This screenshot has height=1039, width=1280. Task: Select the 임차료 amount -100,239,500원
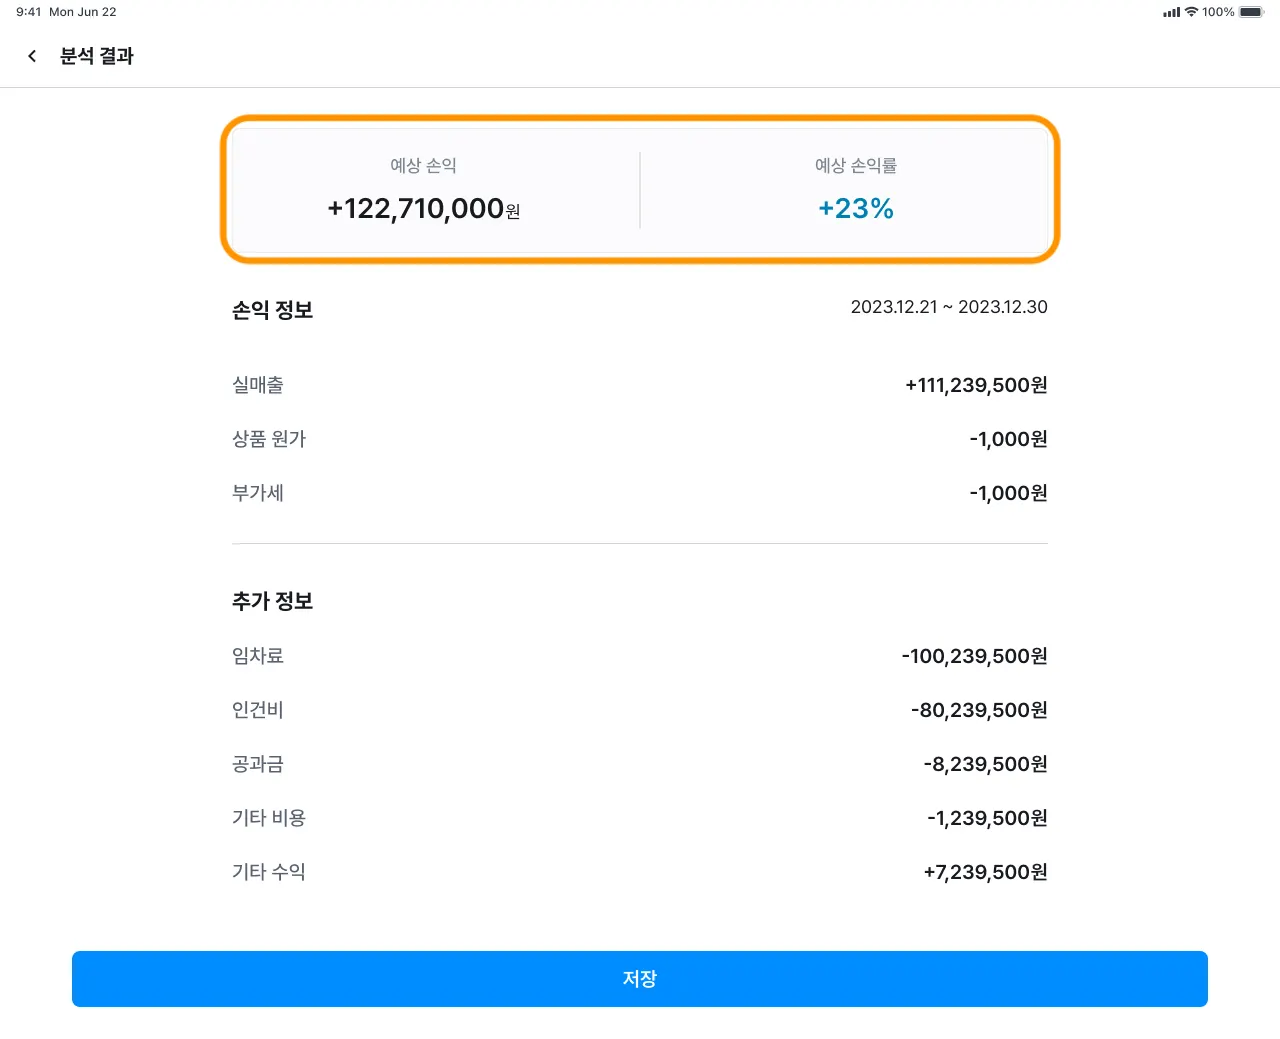pyautogui.click(x=974, y=656)
